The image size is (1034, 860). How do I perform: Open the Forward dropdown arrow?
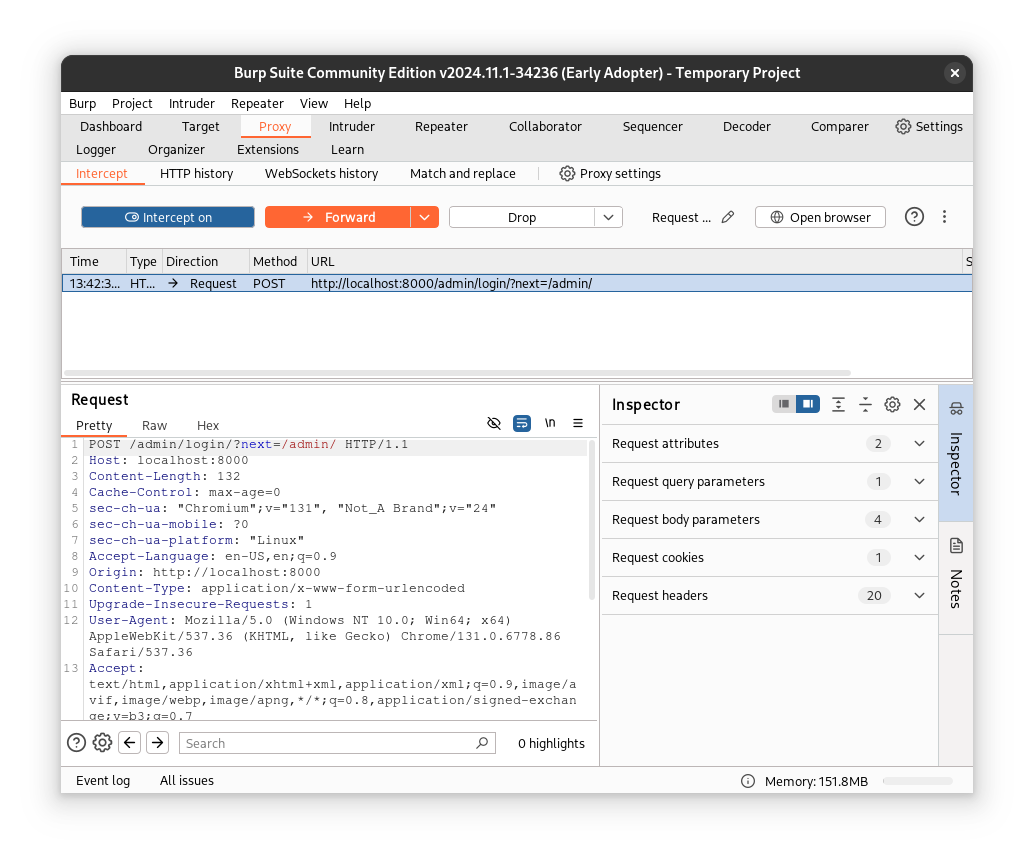point(425,218)
